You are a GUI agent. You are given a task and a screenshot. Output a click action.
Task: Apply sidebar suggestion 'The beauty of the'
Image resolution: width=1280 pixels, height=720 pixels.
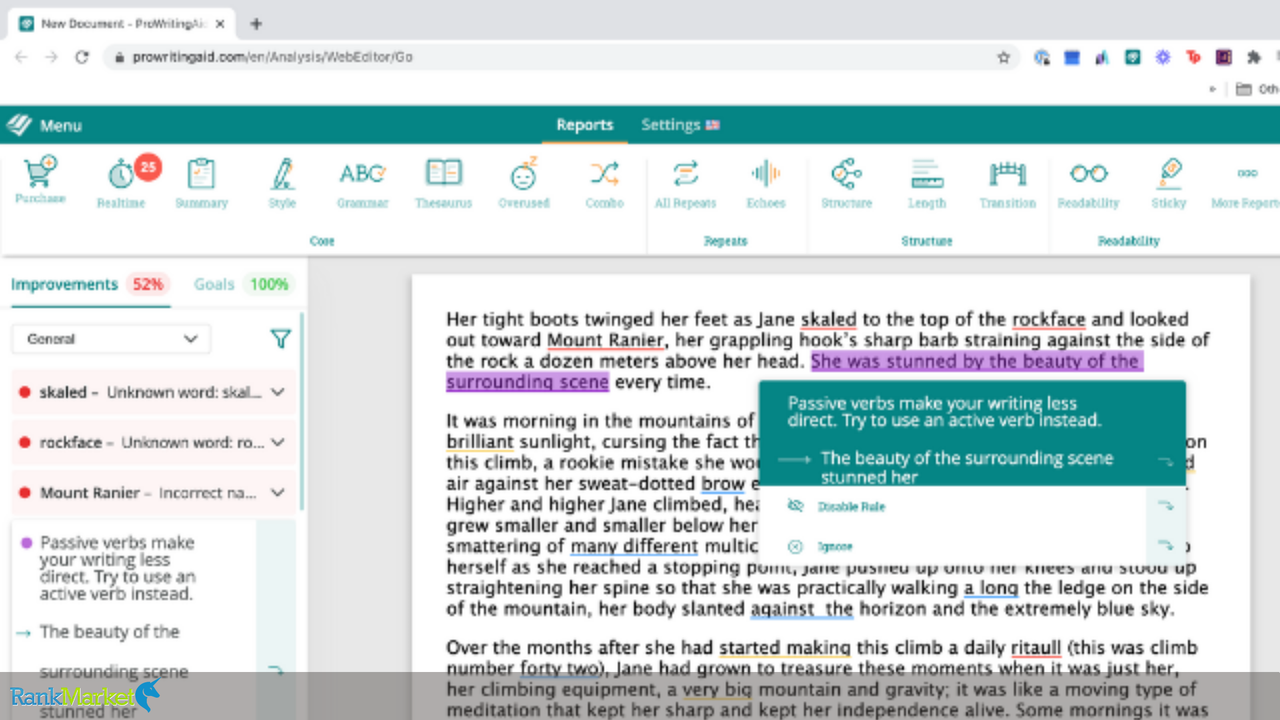coord(110,632)
